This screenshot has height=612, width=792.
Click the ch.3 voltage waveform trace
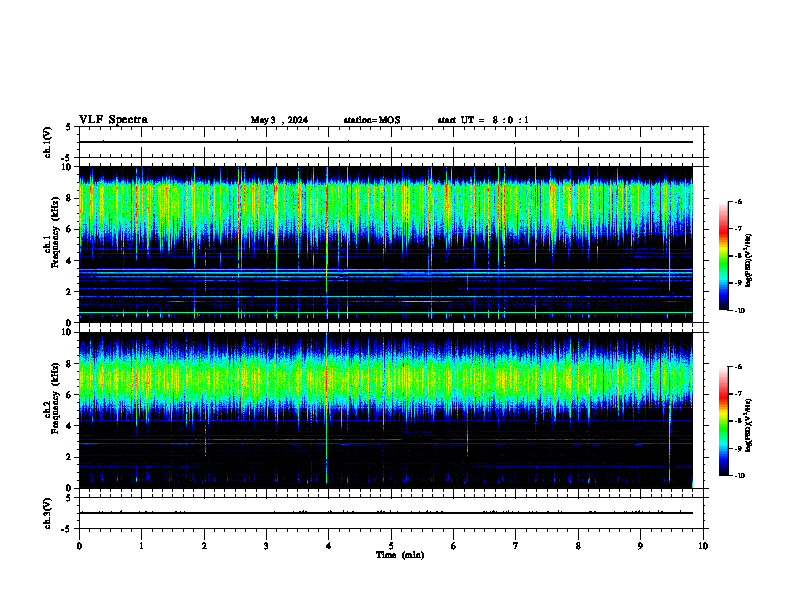click(x=385, y=513)
